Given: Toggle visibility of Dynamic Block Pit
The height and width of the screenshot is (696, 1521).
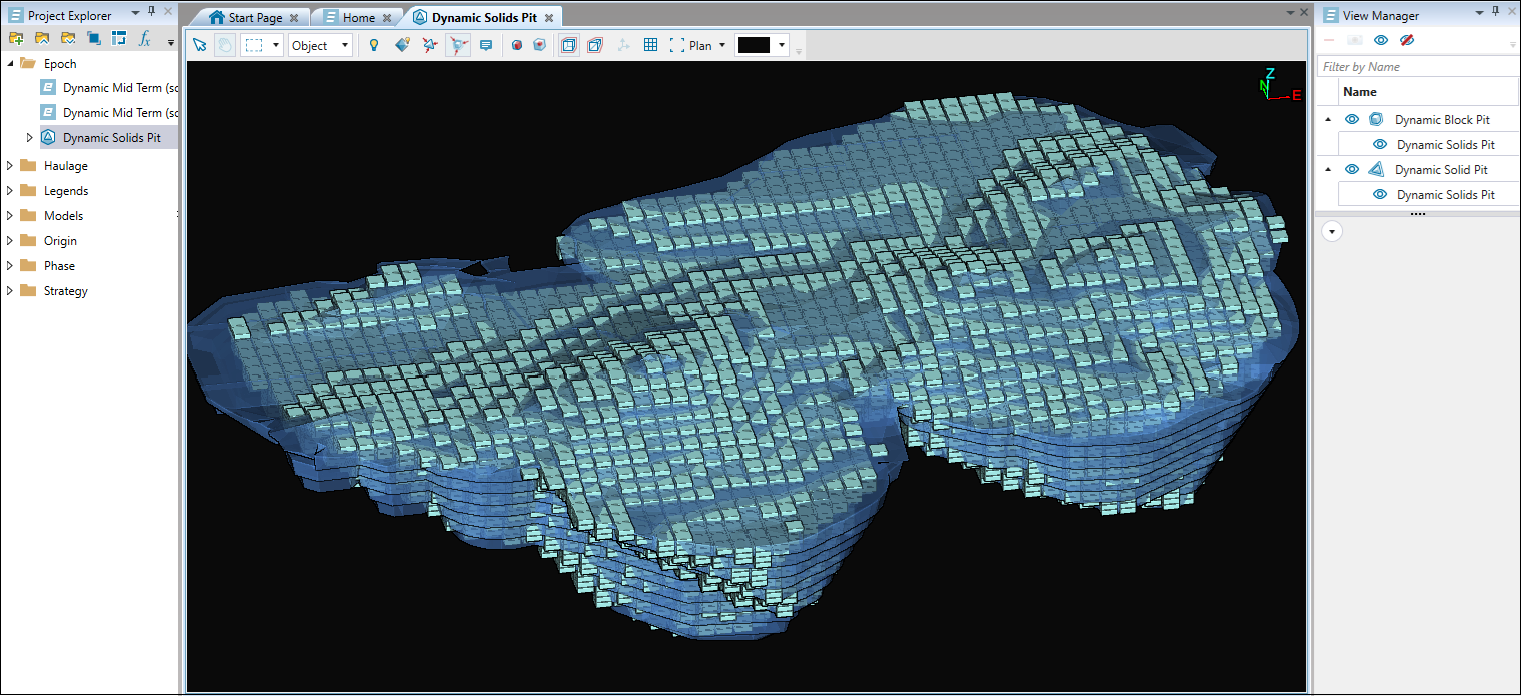Looking at the screenshot, I should (x=1352, y=120).
